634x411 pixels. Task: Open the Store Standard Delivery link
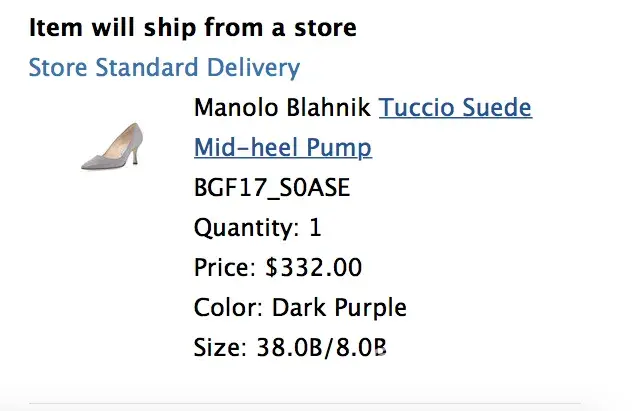click(164, 68)
